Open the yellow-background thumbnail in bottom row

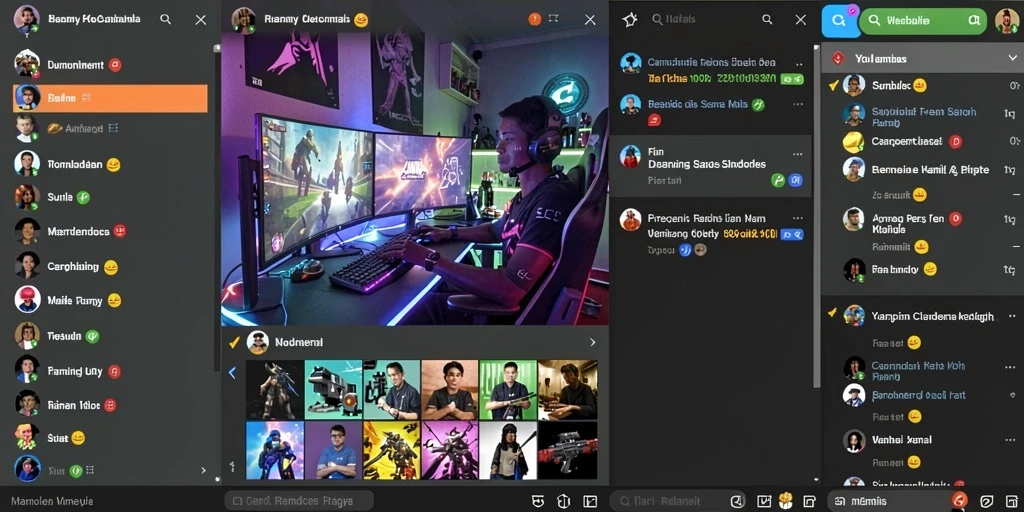tap(392, 451)
